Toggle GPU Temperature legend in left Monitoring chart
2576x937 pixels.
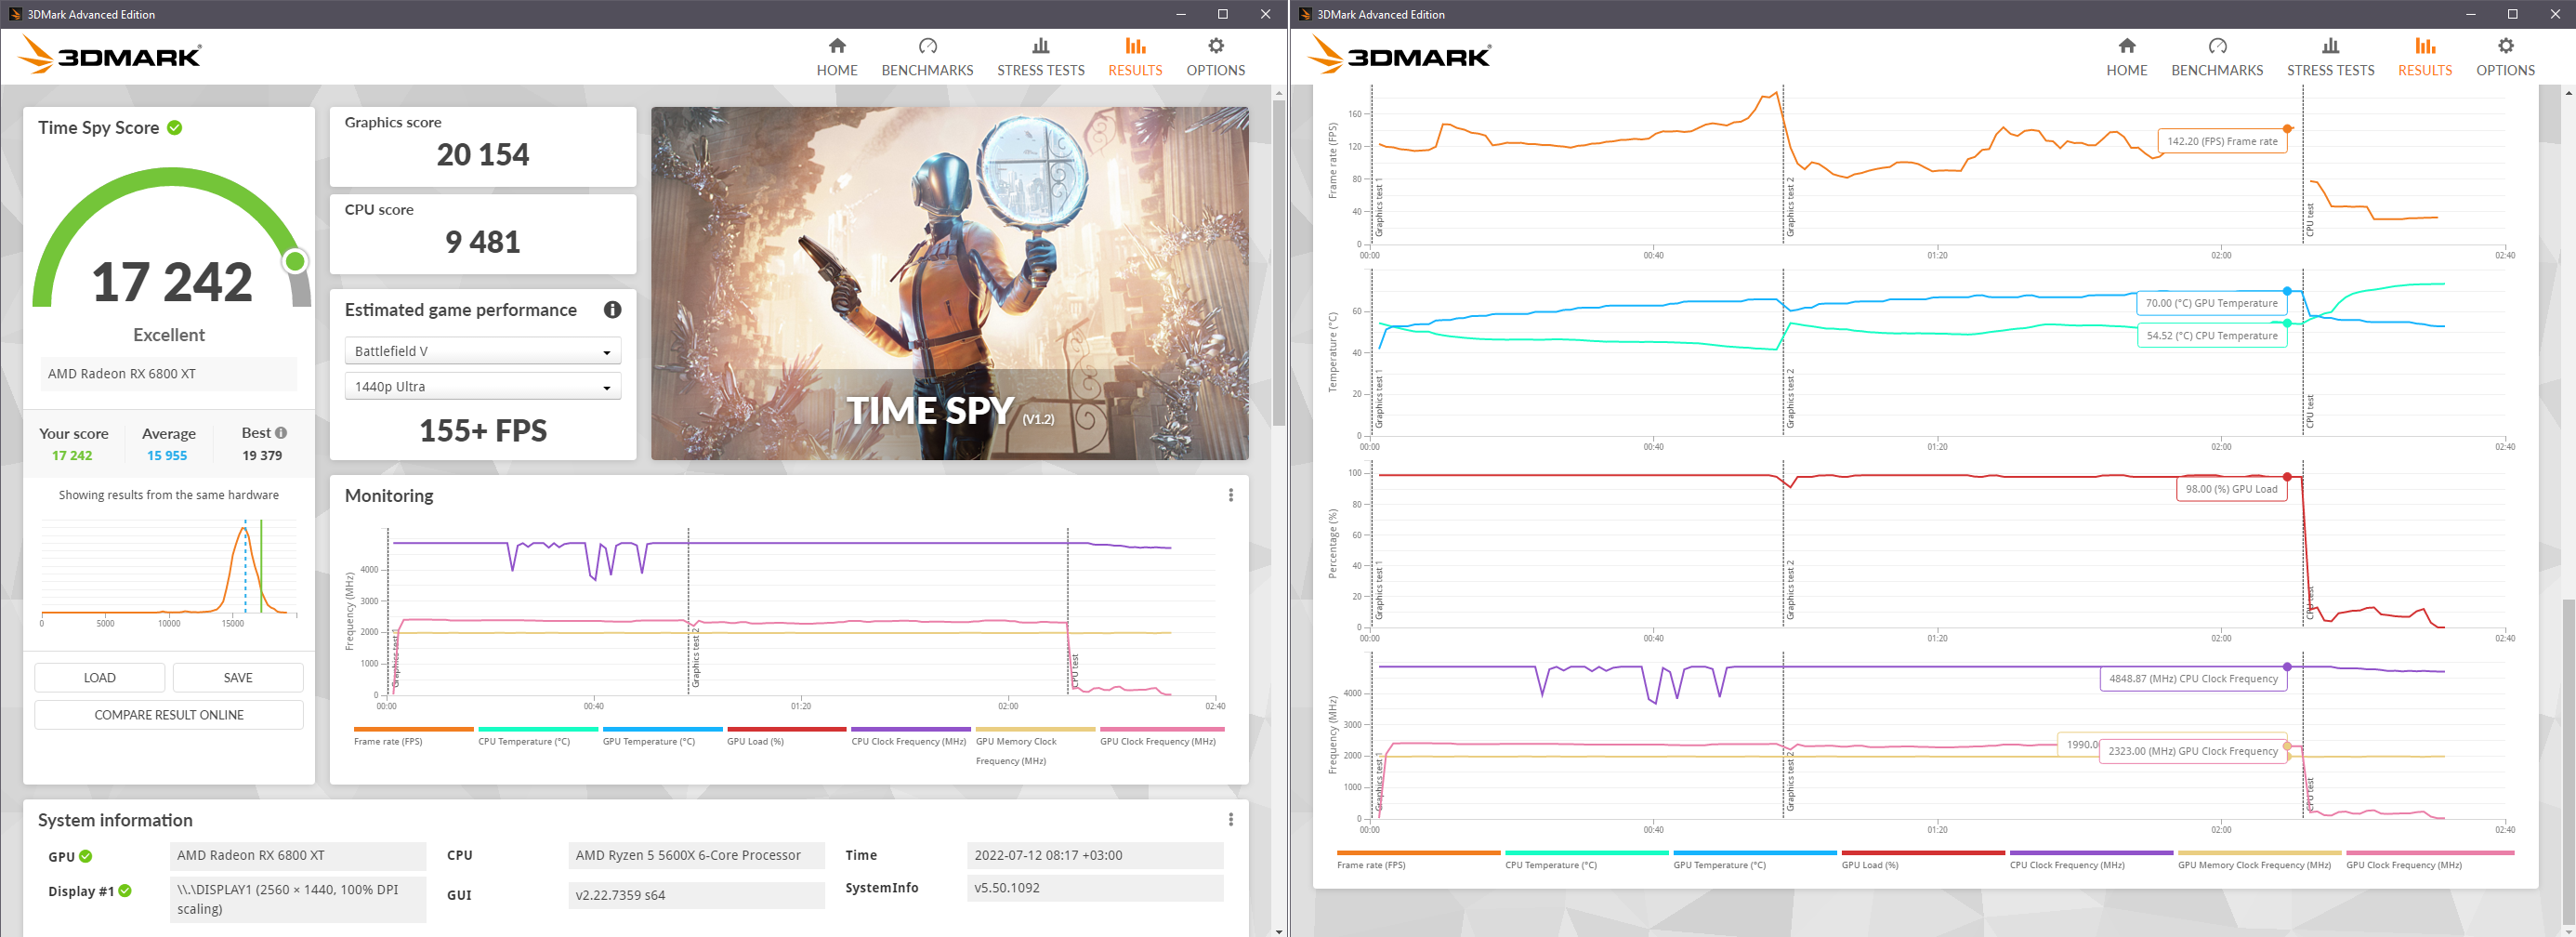point(662,736)
